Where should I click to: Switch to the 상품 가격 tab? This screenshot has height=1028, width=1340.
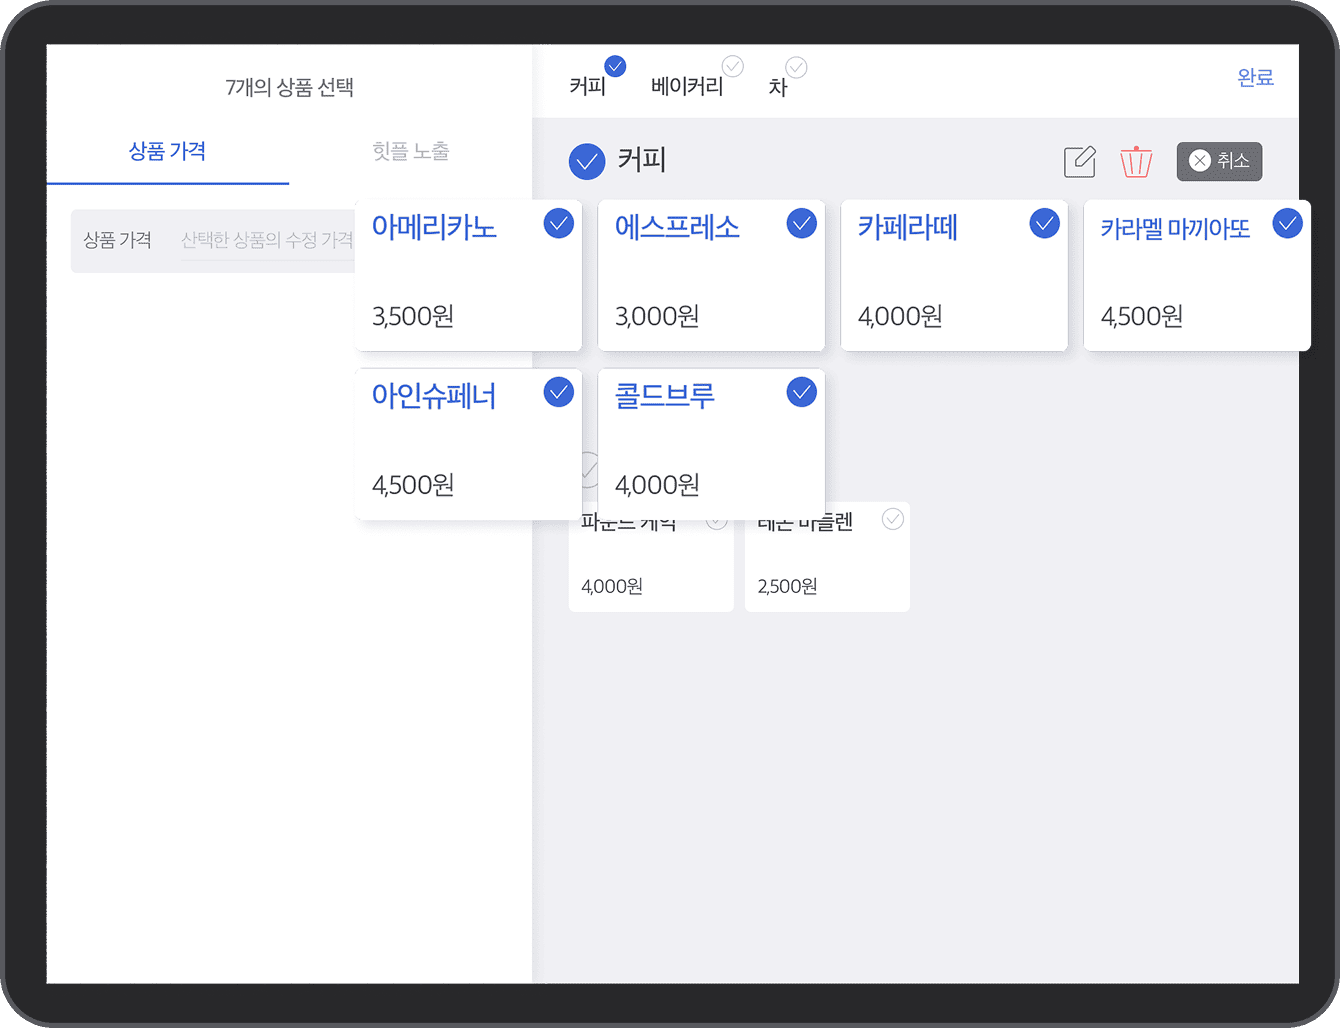tap(167, 152)
